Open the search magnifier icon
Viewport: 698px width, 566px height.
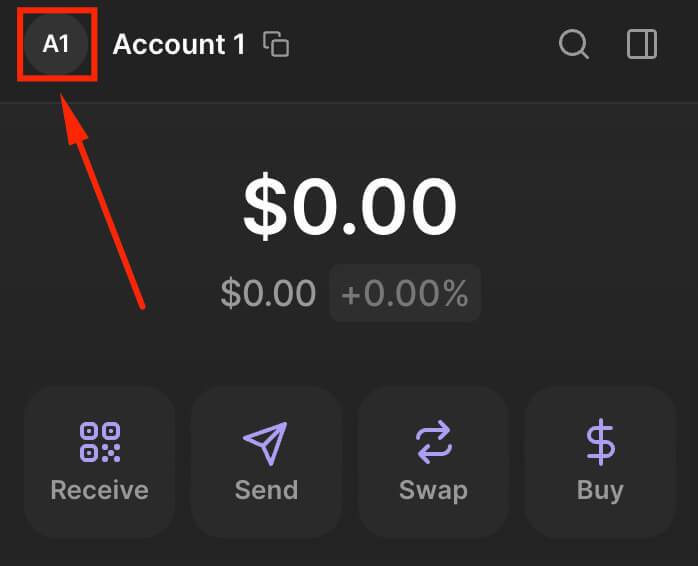coord(573,45)
